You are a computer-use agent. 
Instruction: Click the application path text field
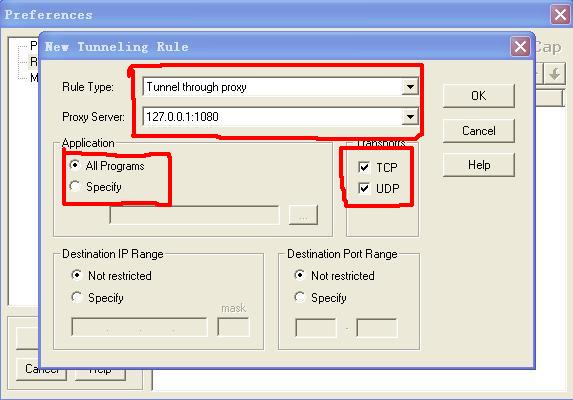pos(194,215)
